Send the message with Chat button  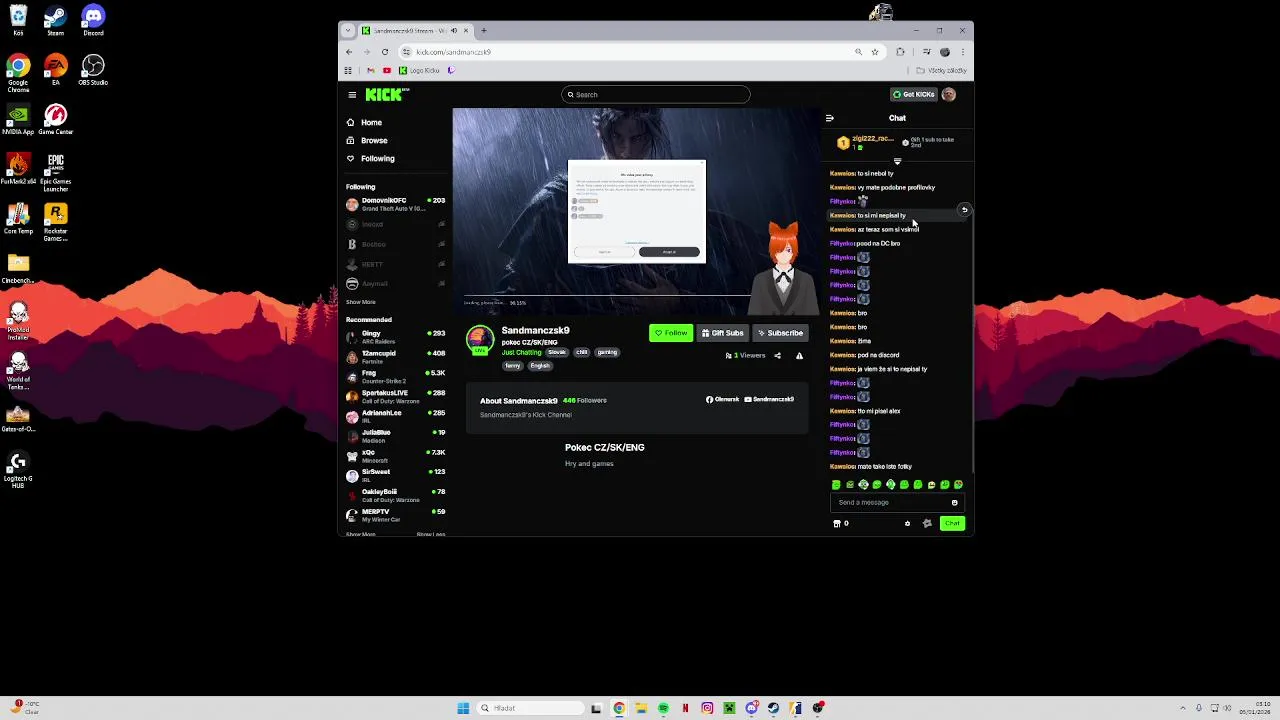coord(952,523)
